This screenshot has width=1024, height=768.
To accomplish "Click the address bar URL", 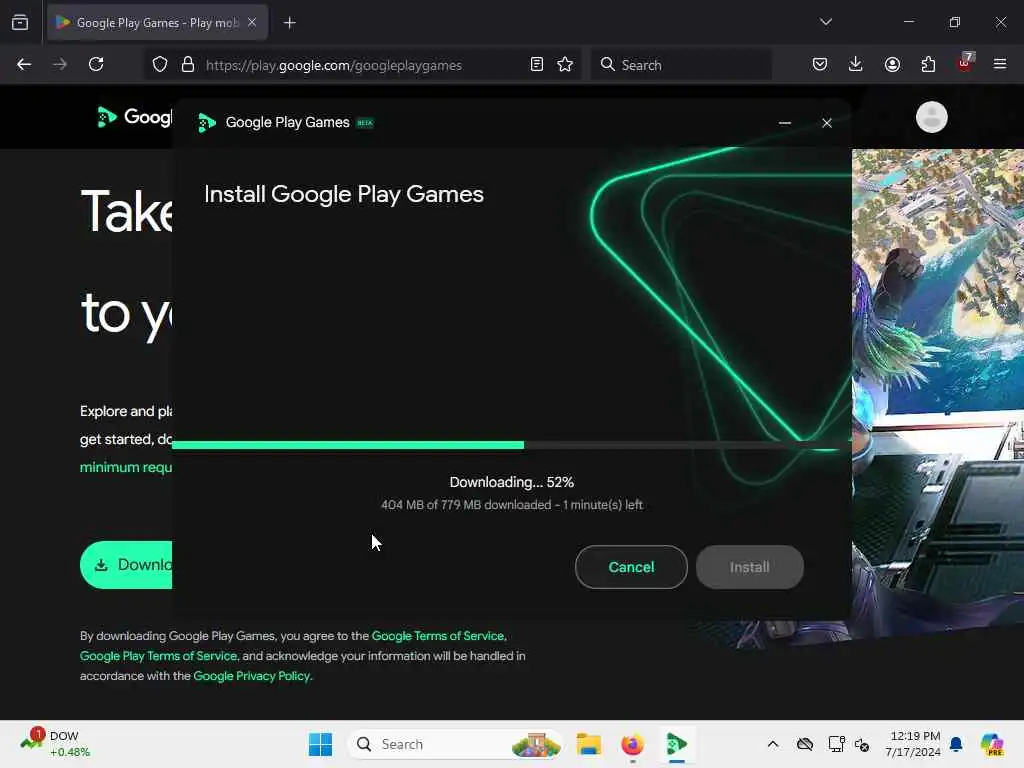I will tap(334, 65).
